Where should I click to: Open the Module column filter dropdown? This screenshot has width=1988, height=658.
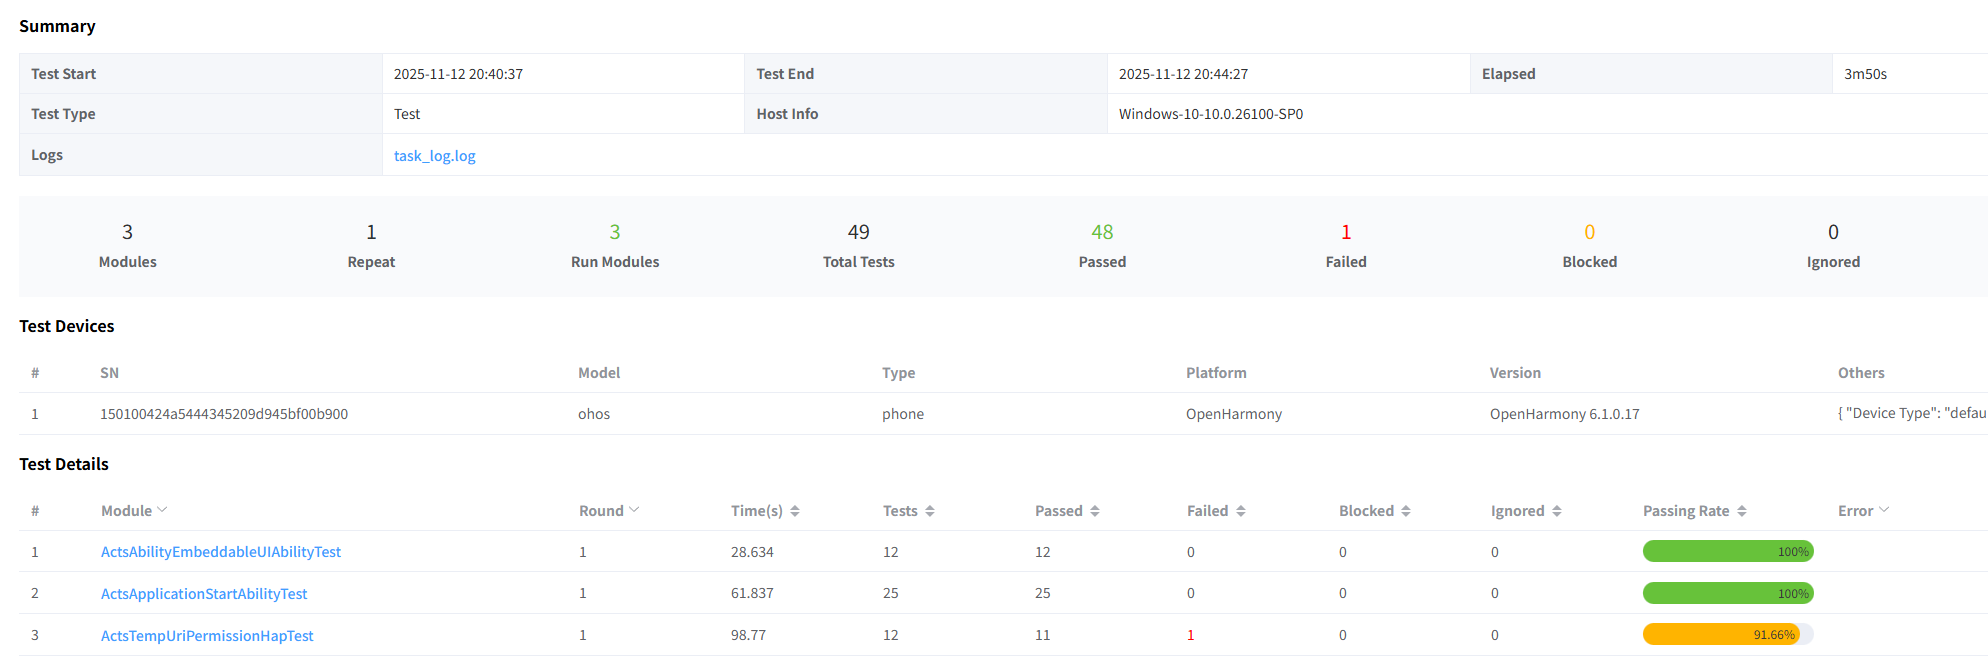click(163, 510)
